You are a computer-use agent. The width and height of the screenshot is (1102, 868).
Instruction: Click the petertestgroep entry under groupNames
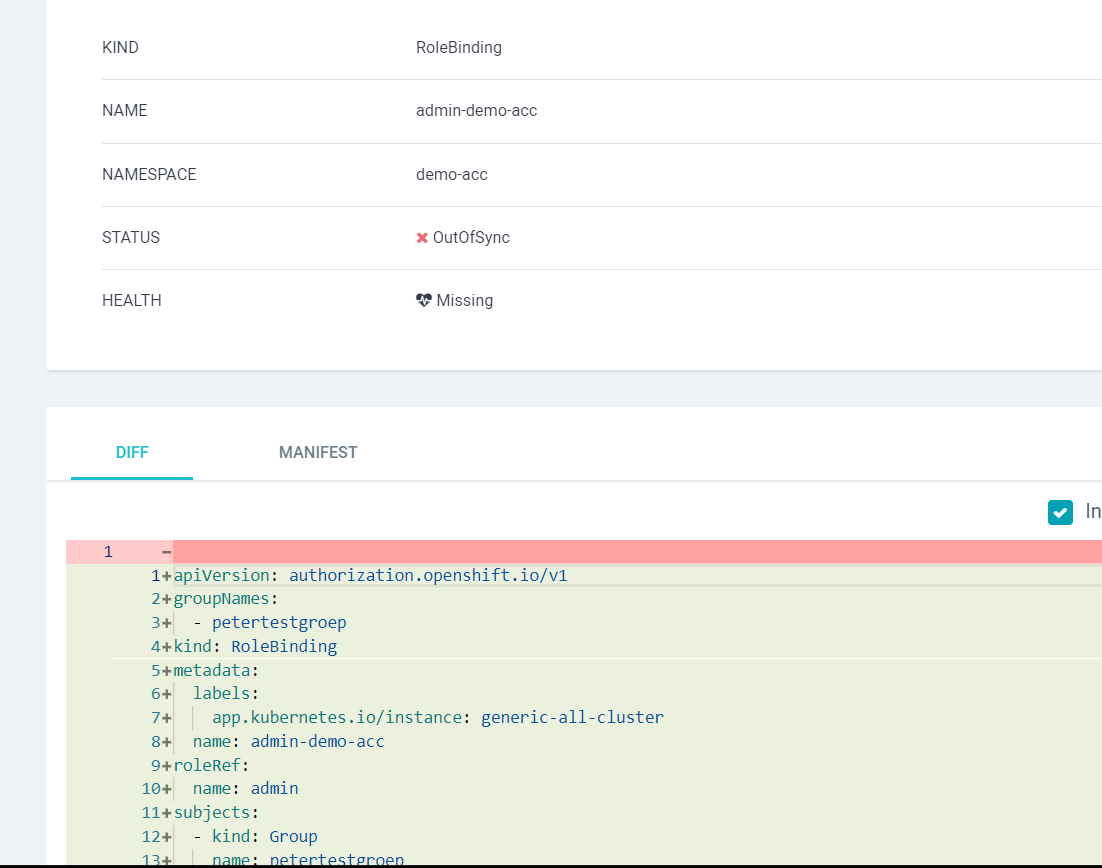[278, 622]
